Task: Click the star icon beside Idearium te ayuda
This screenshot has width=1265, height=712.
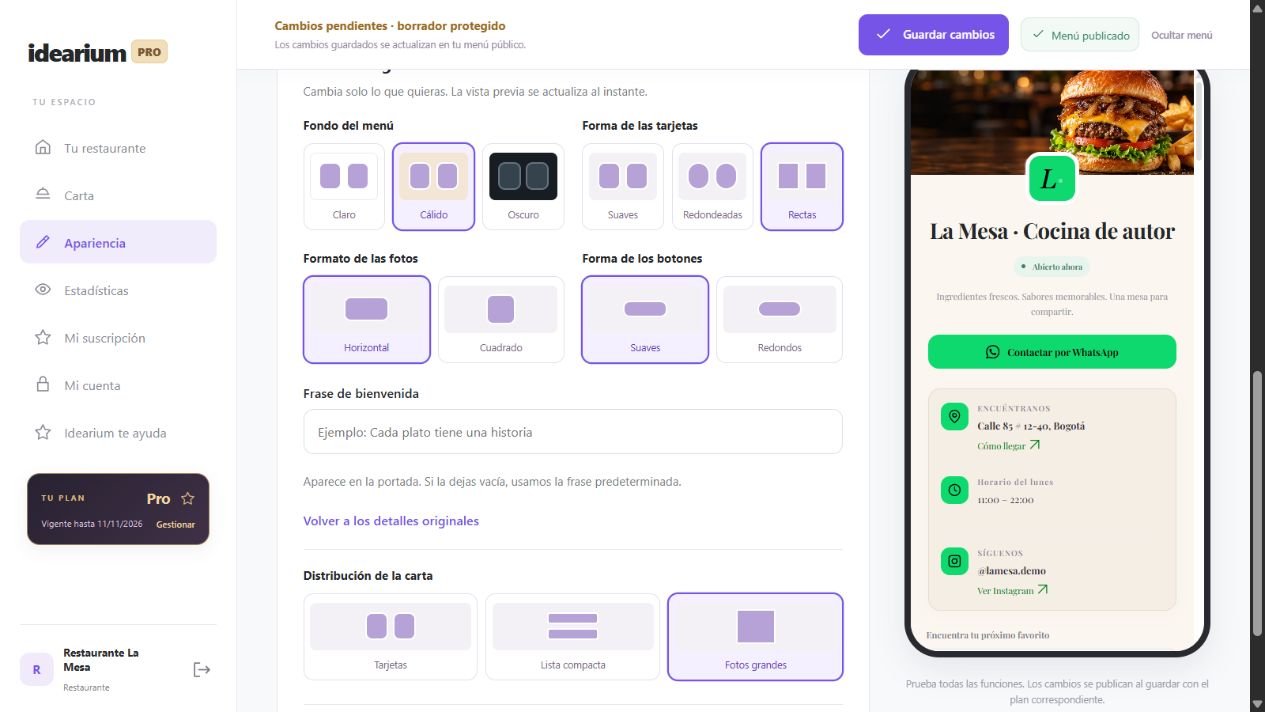Action: pos(43,433)
